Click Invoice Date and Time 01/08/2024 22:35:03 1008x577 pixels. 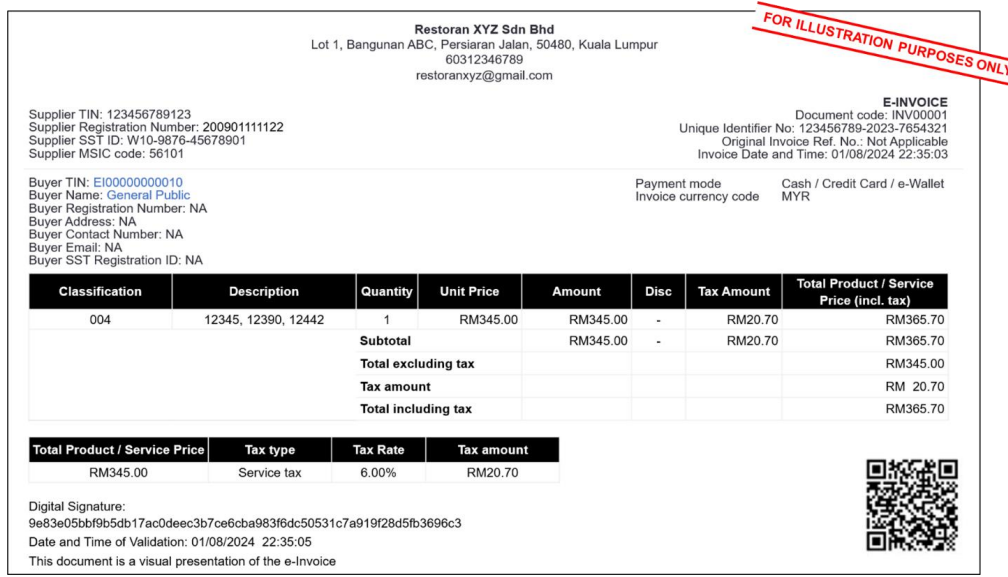click(x=822, y=154)
